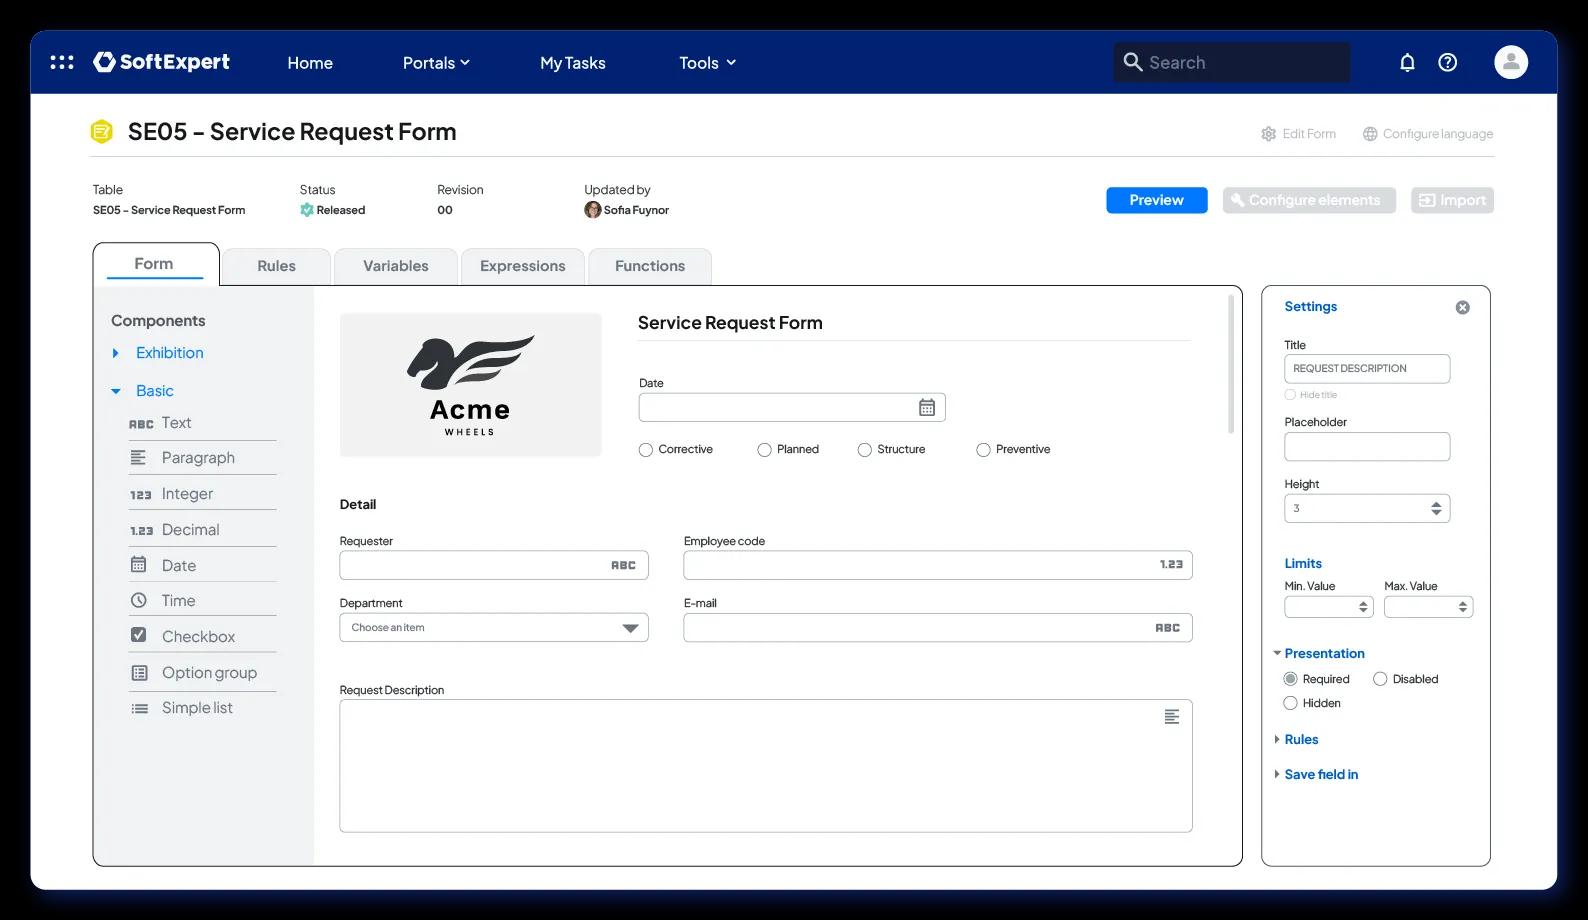Viewport: 1588px width, 920px height.
Task: Select the Decimal component 1.23 icon
Action: pos(141,530)
